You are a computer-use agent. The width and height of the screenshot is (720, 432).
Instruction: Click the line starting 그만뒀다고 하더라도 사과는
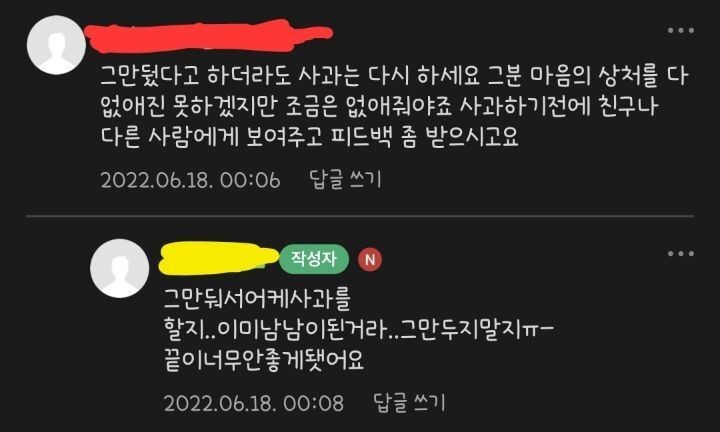(x=394, y=76)
